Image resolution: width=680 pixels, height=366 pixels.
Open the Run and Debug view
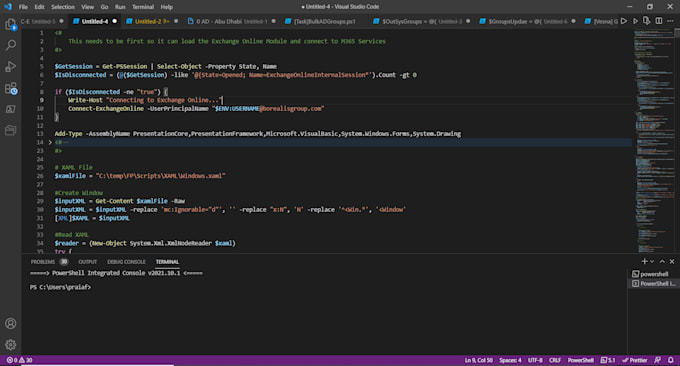coord(10,66)
